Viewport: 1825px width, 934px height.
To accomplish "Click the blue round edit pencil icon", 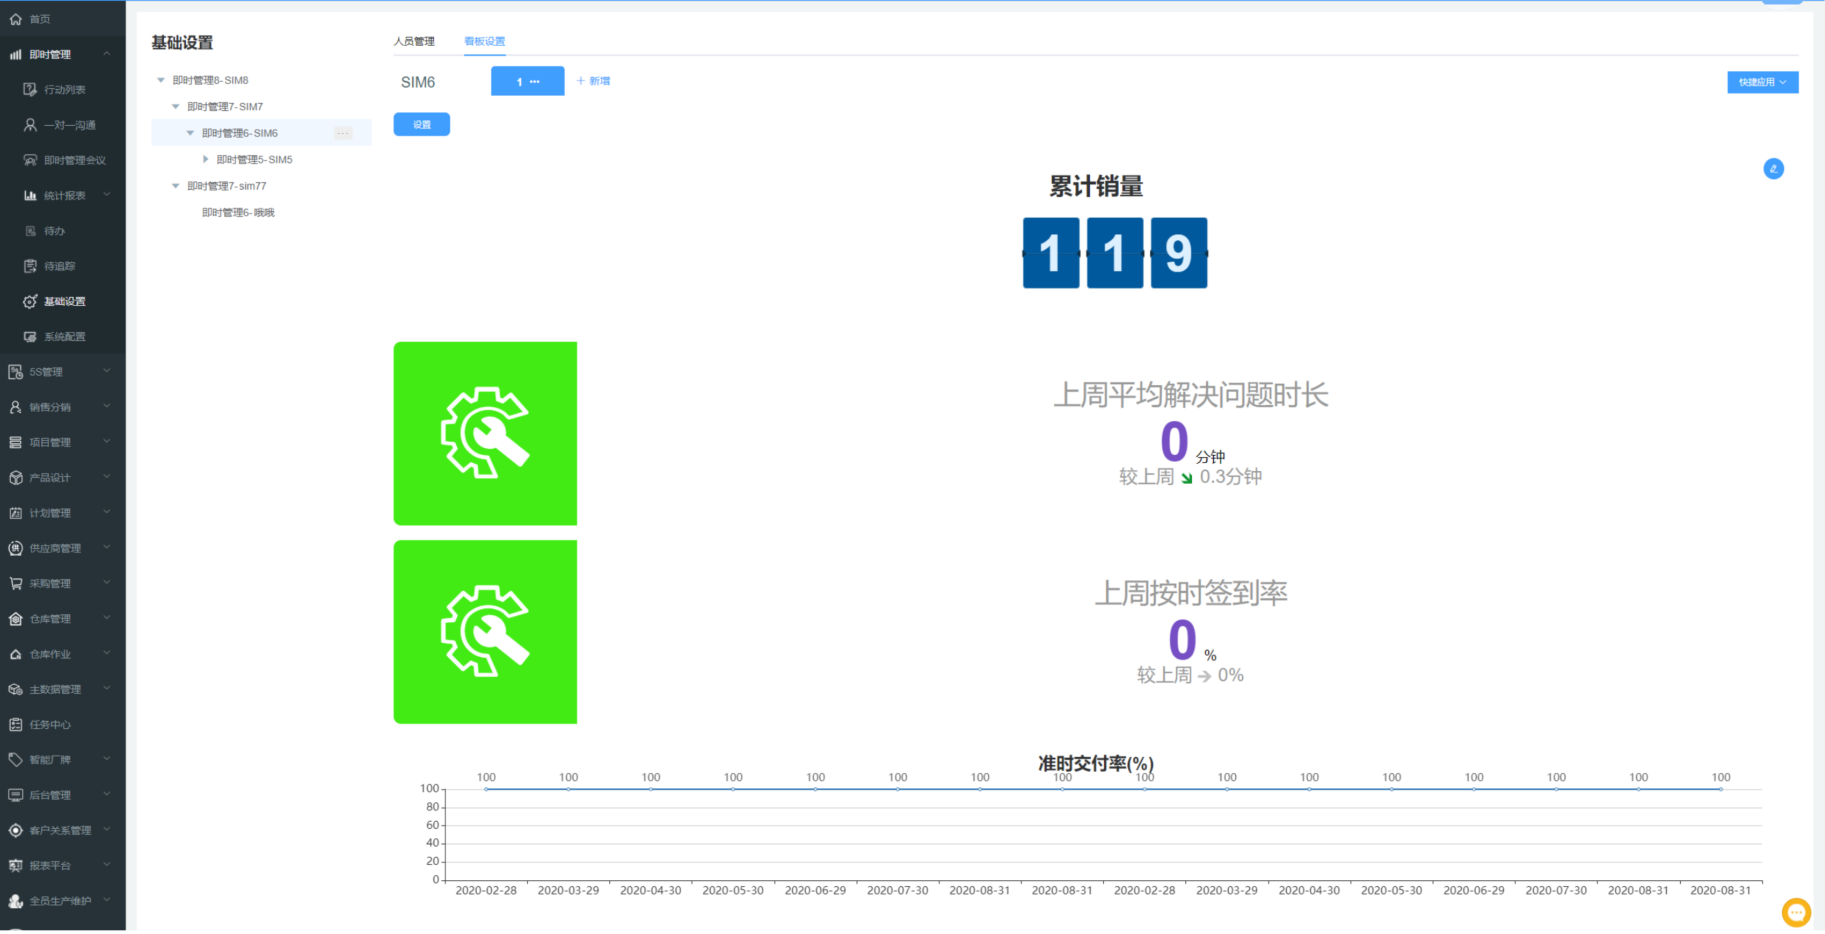I will 1773,169.
